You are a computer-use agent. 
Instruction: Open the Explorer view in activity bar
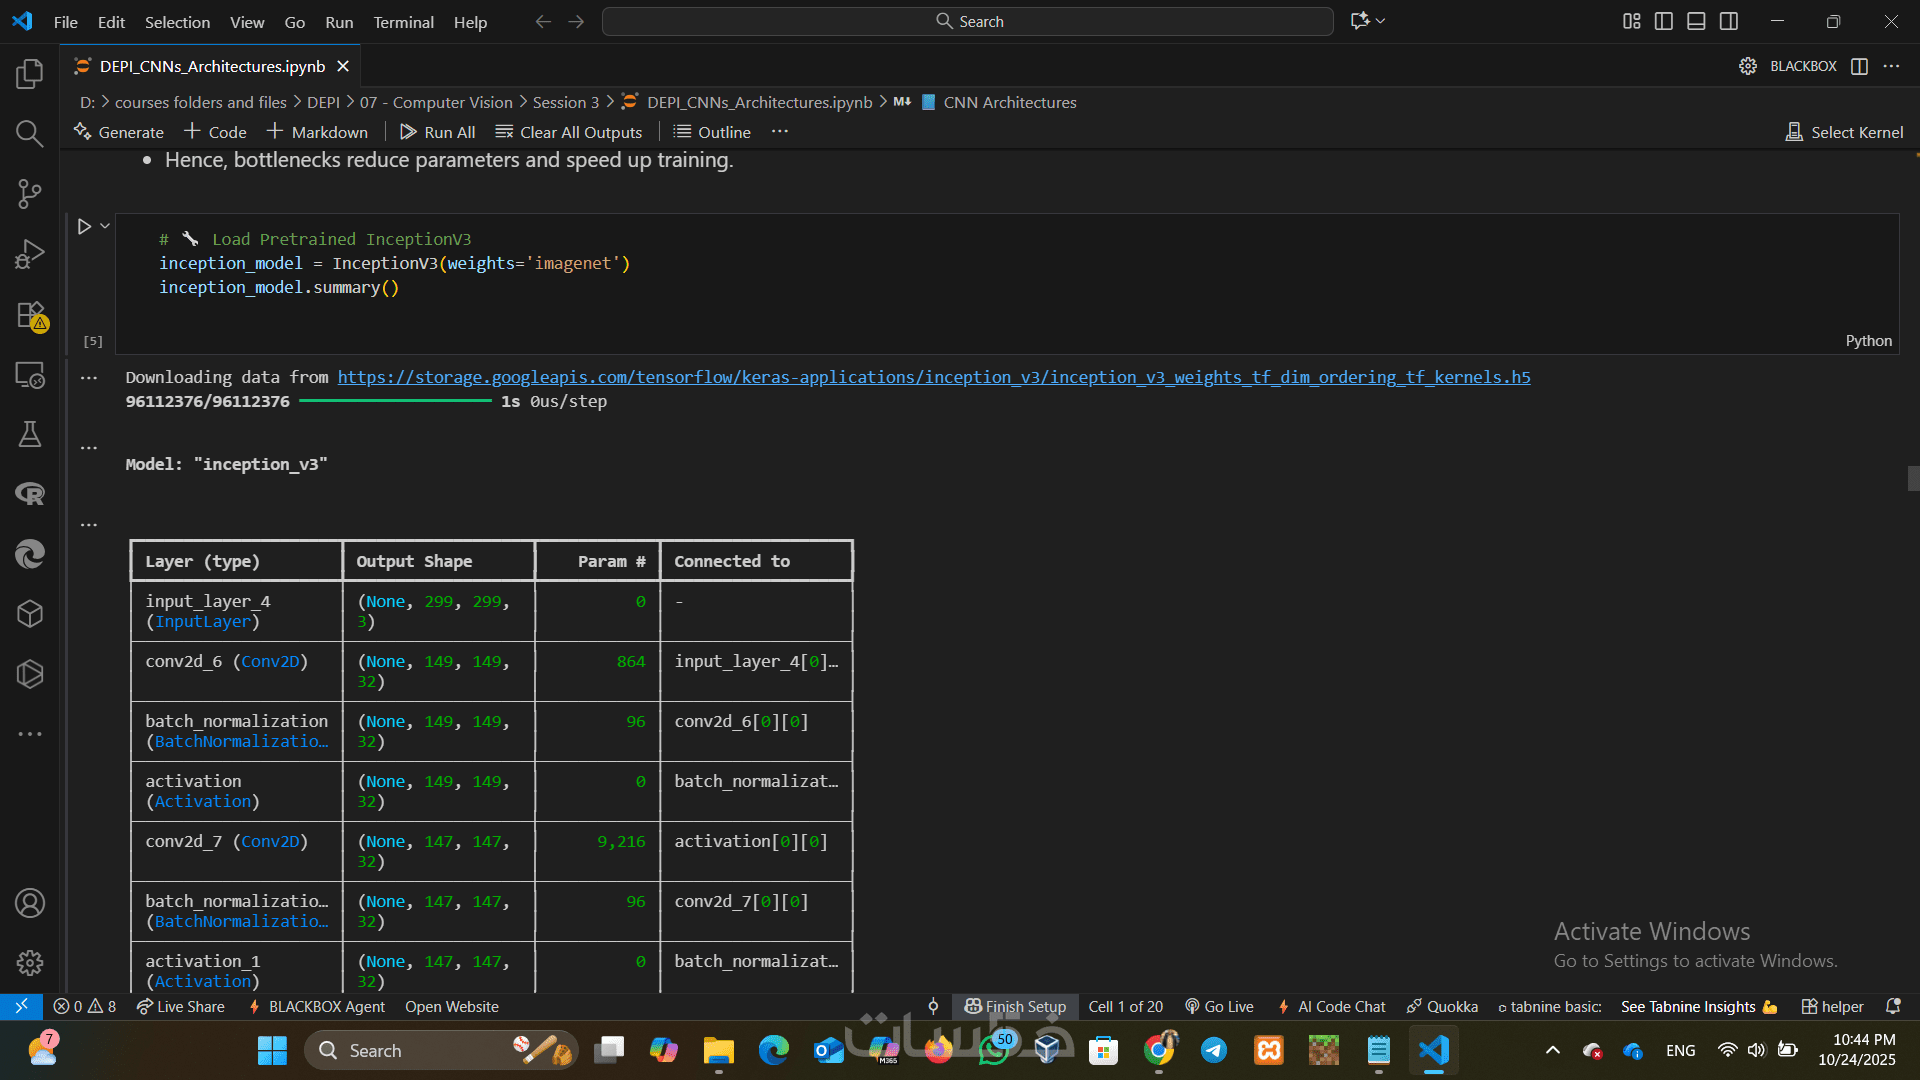[x=30, y=73]
